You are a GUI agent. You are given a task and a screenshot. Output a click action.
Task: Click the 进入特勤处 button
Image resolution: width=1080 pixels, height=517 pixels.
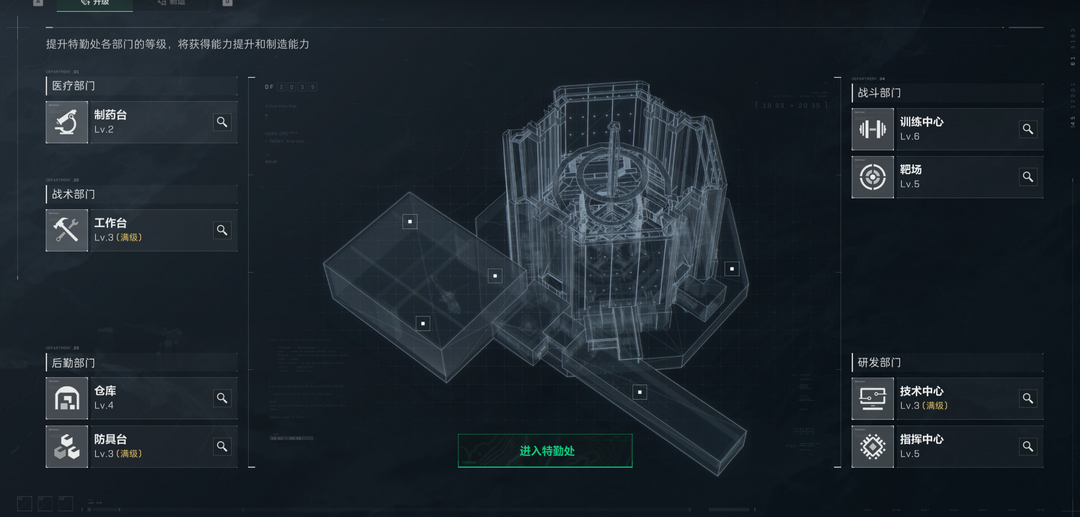pyautogui.click(x=545, y=451)
